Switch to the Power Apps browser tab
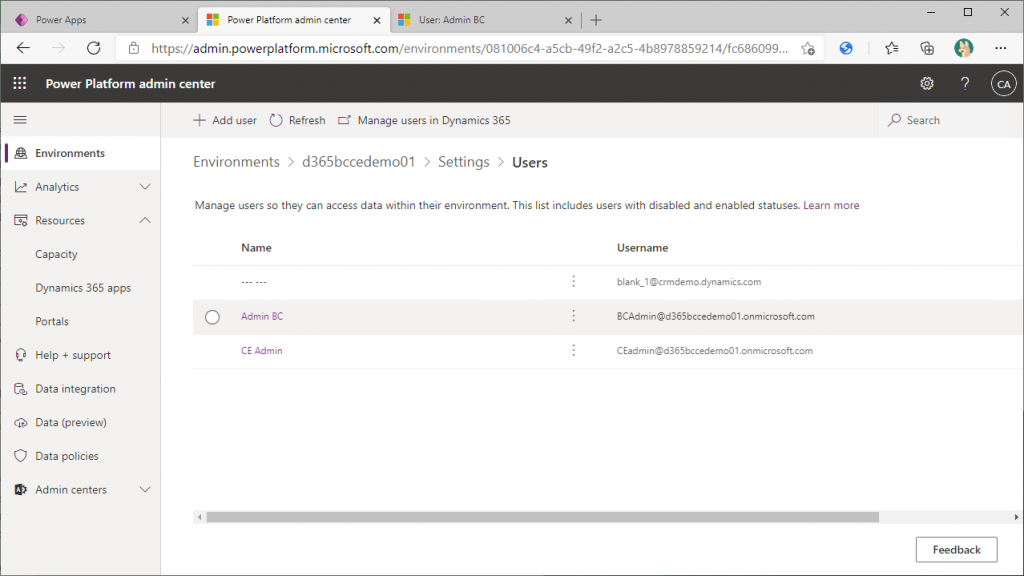 point(101,20)
